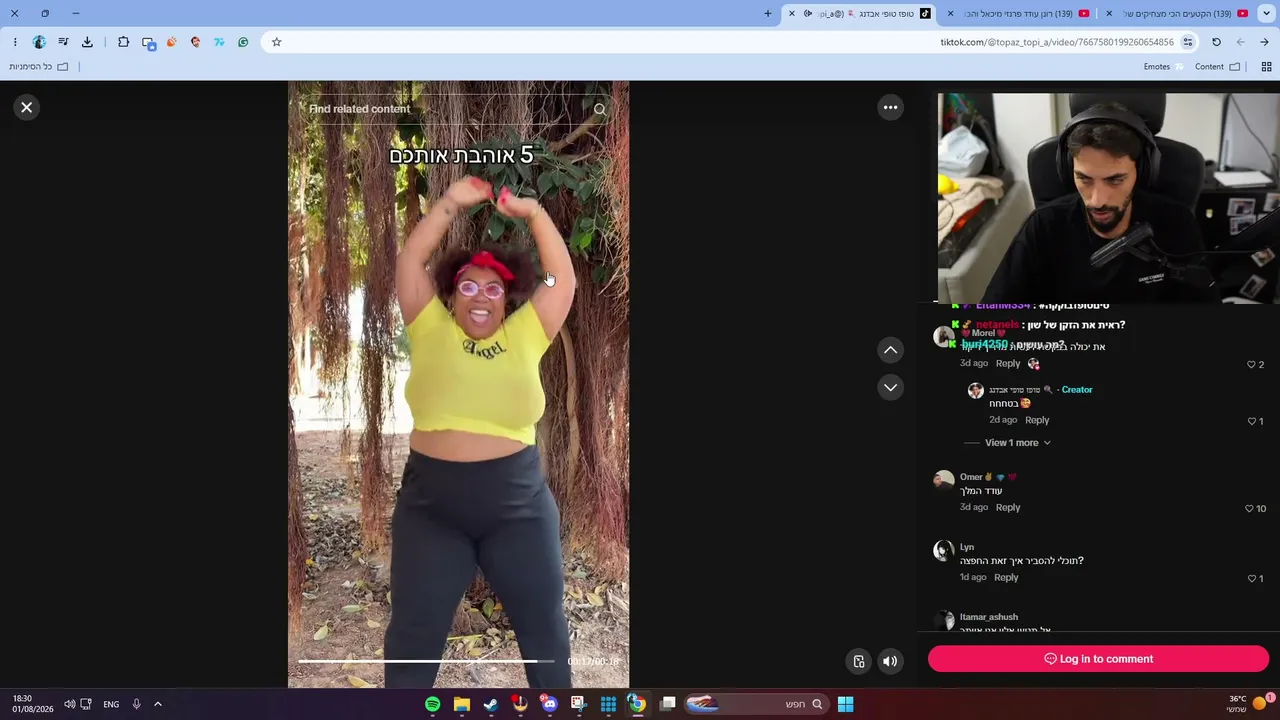This screenshot has height=720, width=1280.
Task: Open Lyn's profile avatar
Action: tap(944, 551)
